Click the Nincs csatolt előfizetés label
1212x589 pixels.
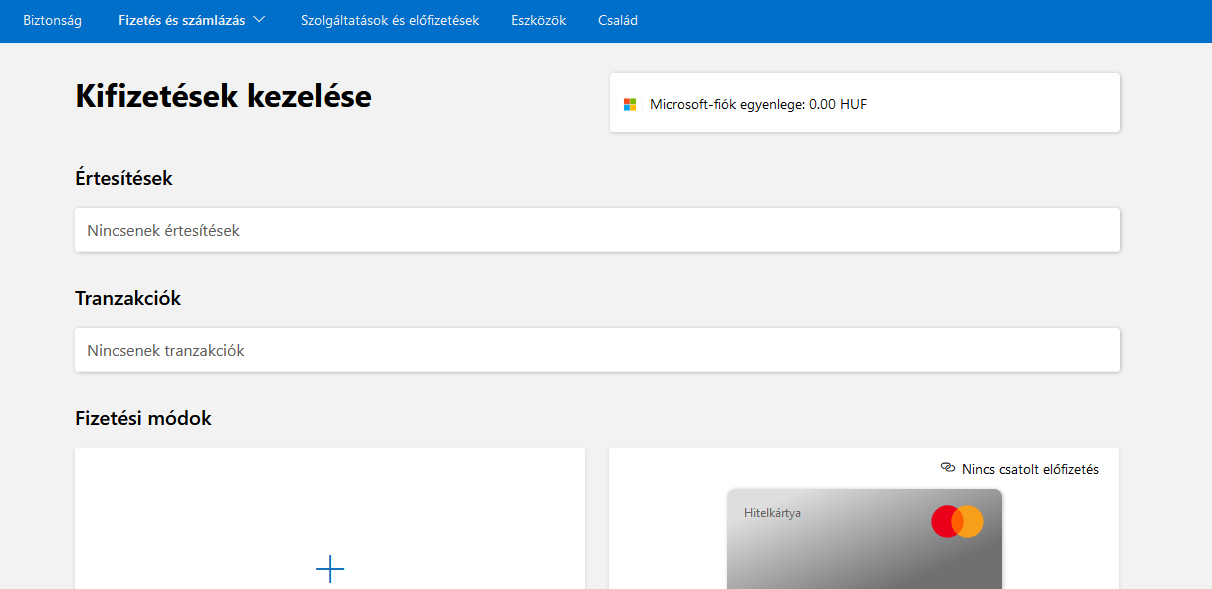point(1030,469)
